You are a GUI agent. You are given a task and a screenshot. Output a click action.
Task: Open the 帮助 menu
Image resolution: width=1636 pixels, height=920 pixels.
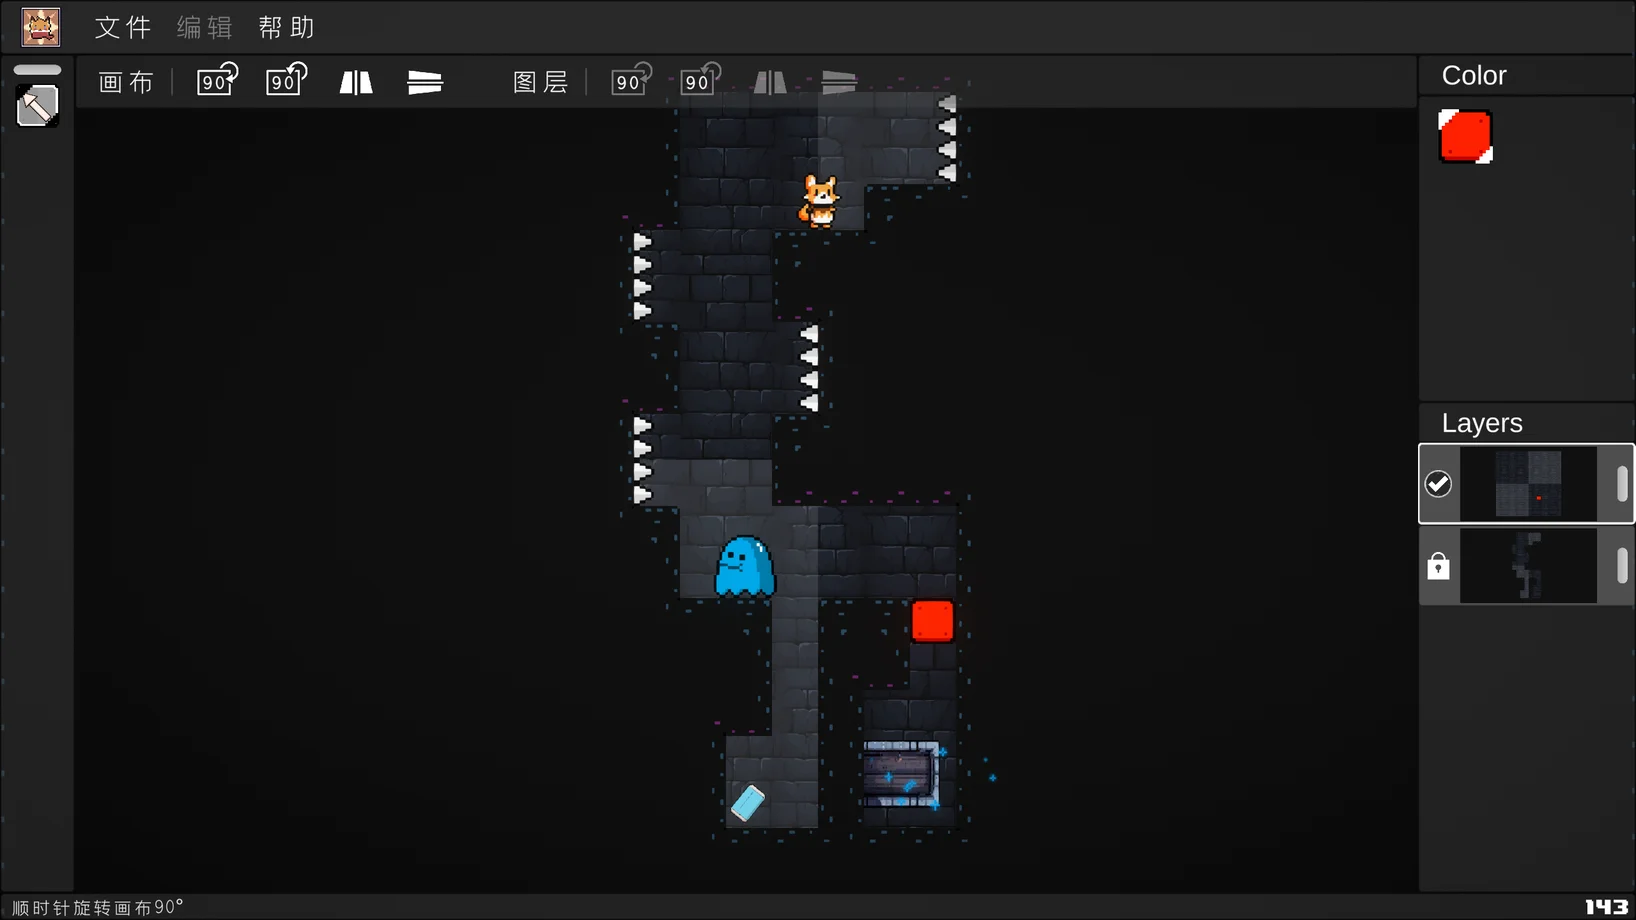(x=287, y=27)
